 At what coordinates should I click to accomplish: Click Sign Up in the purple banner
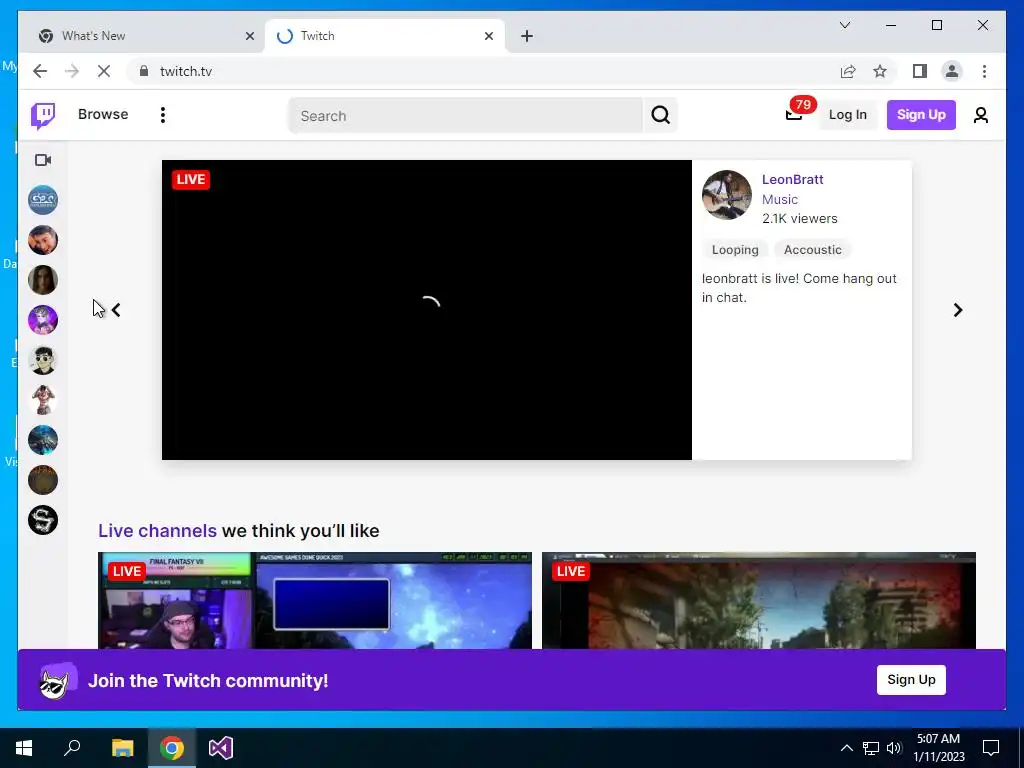(x=911, y=680)
